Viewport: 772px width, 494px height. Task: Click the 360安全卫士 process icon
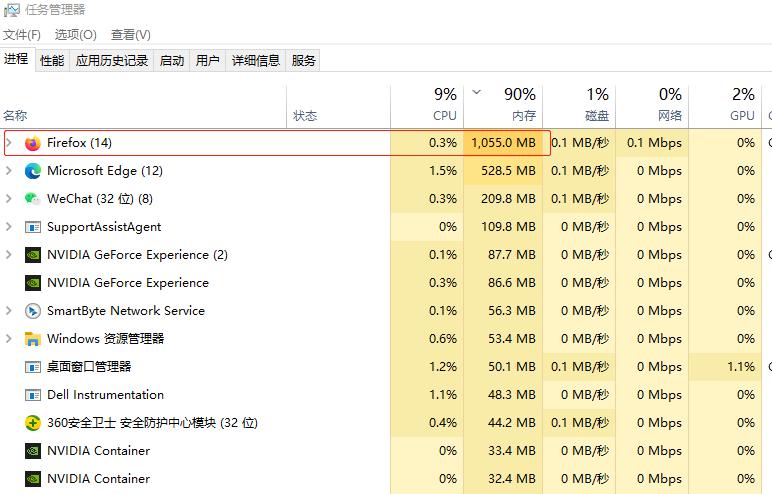(x=32, y=423)
